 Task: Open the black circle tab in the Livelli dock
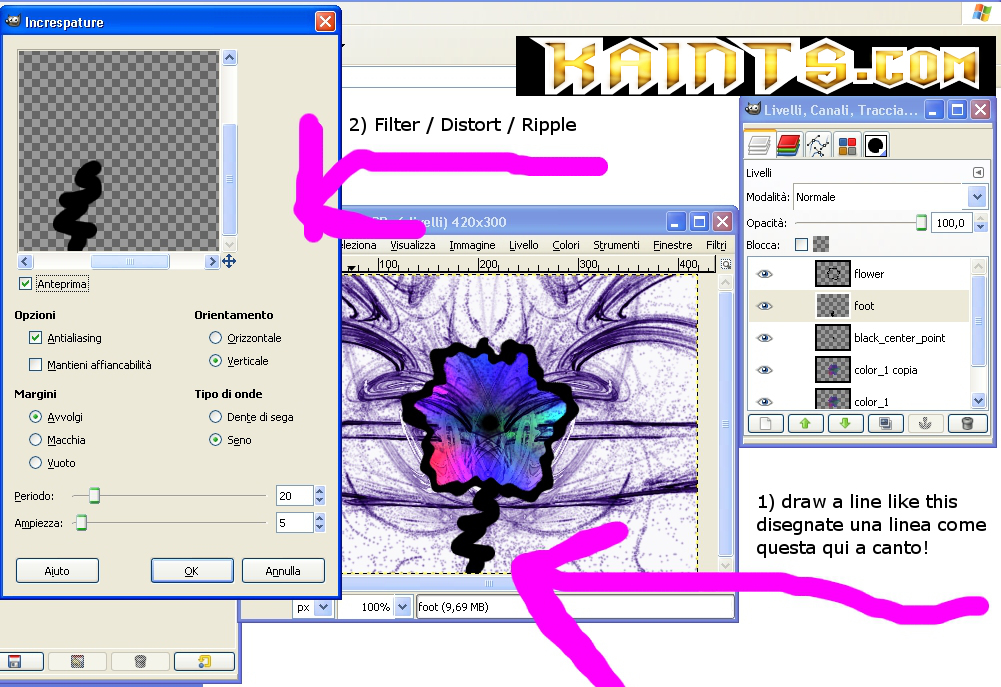[x=877, y=146]
